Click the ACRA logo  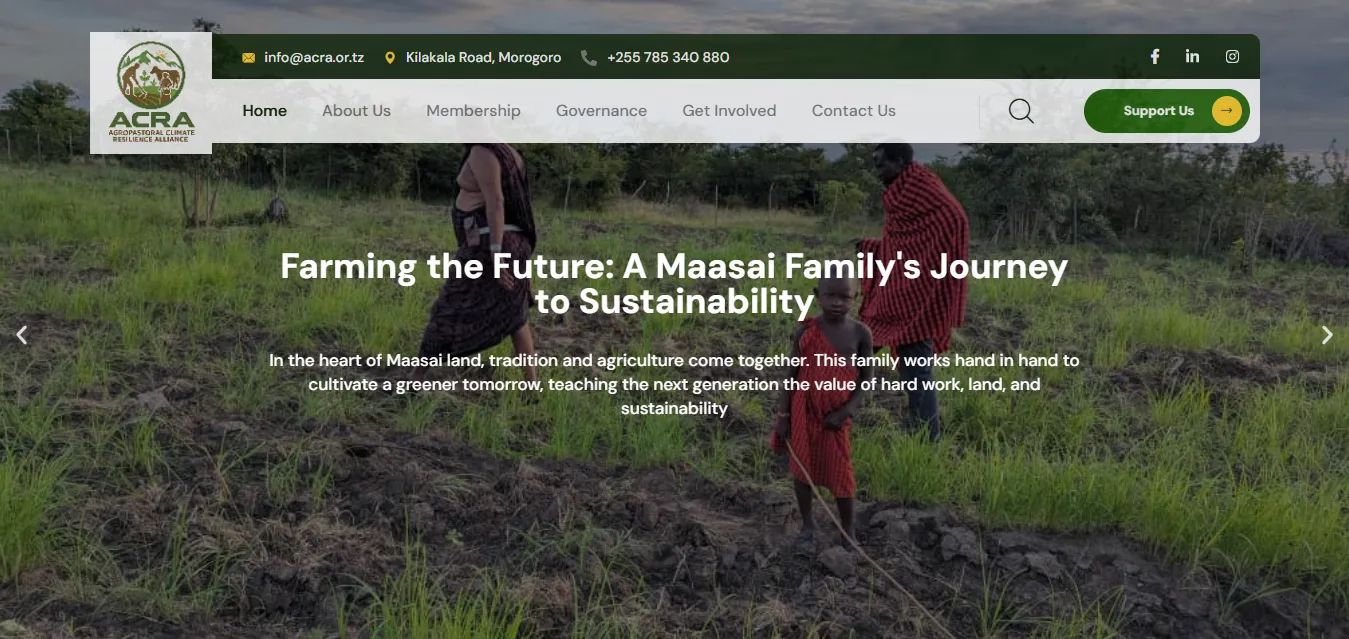151,93
